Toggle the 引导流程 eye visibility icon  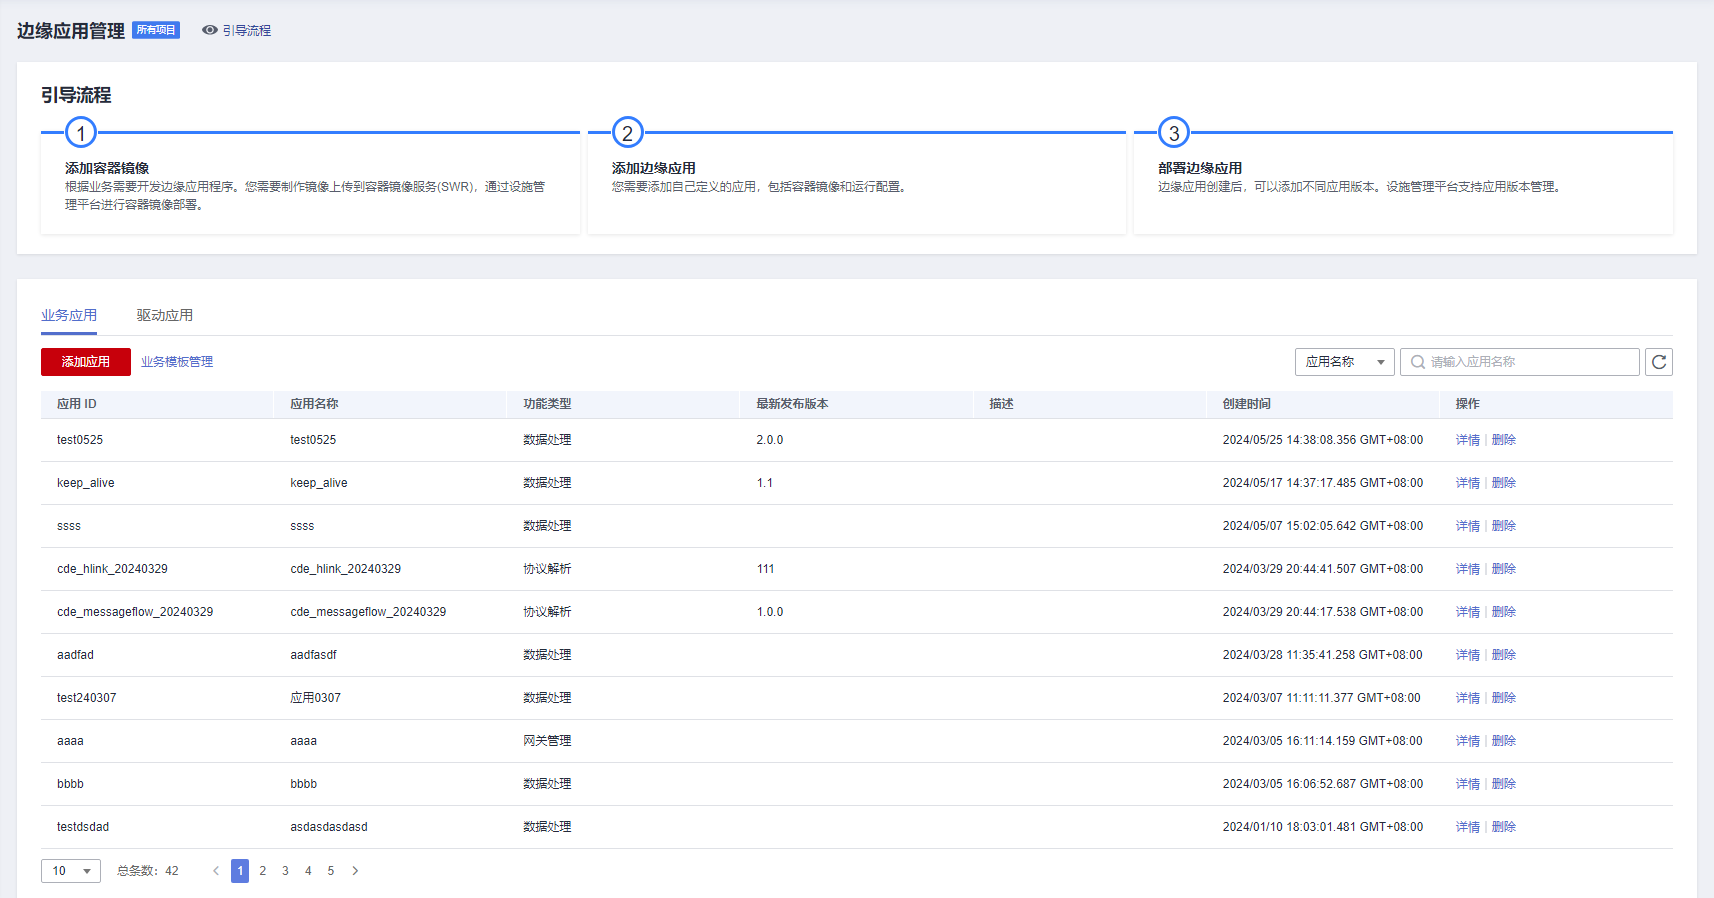[x=210, y=31]
